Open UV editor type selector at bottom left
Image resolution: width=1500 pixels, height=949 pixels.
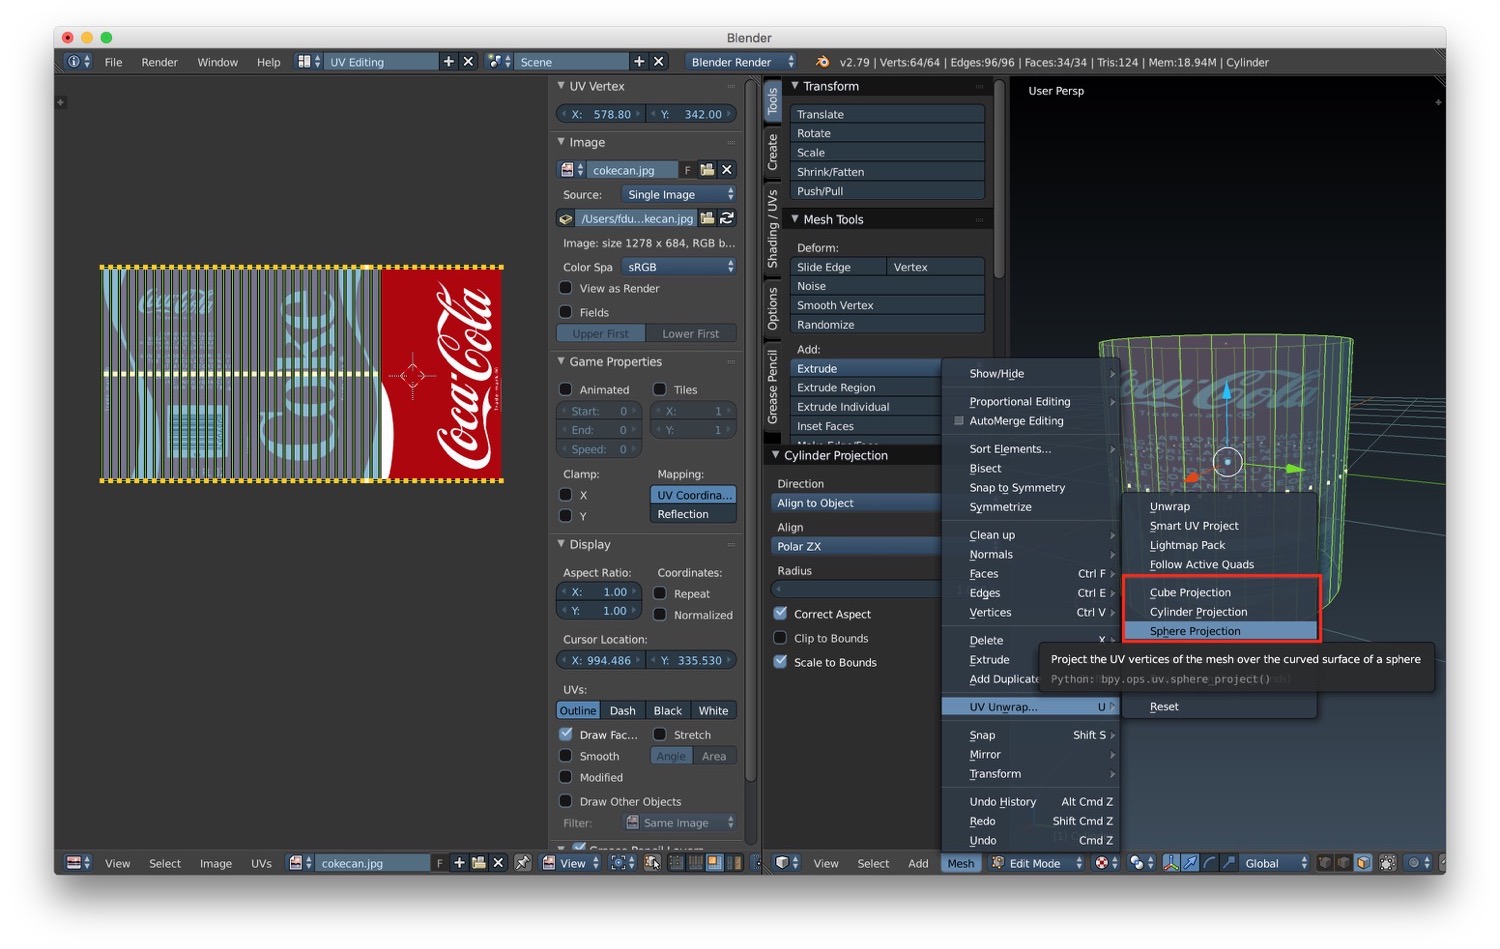78,863
